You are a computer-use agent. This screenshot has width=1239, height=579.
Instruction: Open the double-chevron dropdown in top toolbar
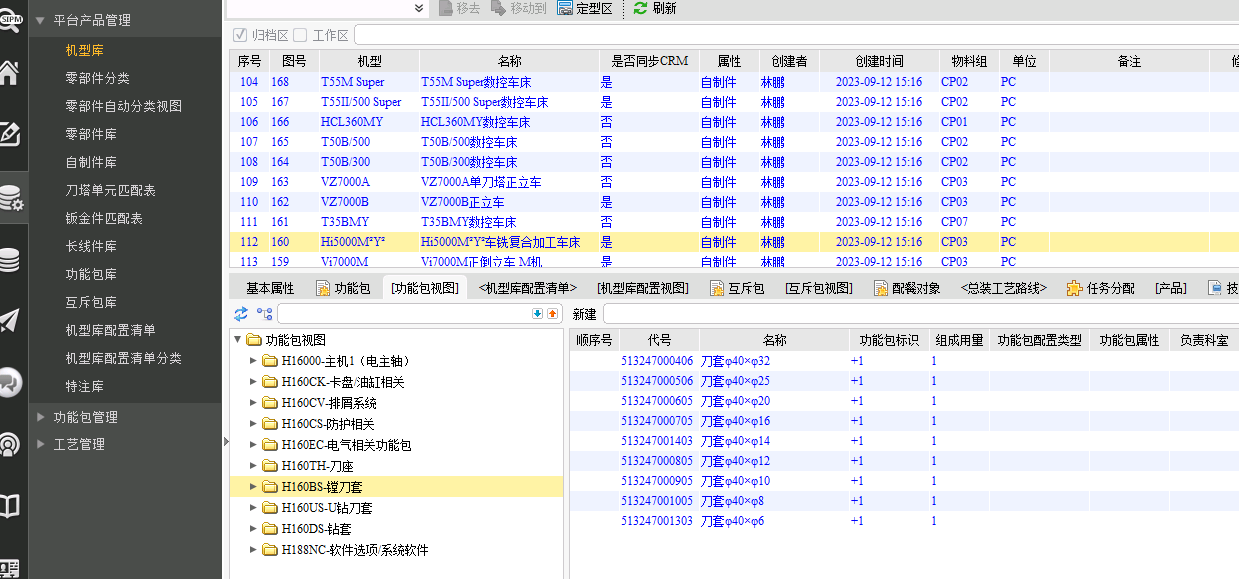tap(419, 8)
